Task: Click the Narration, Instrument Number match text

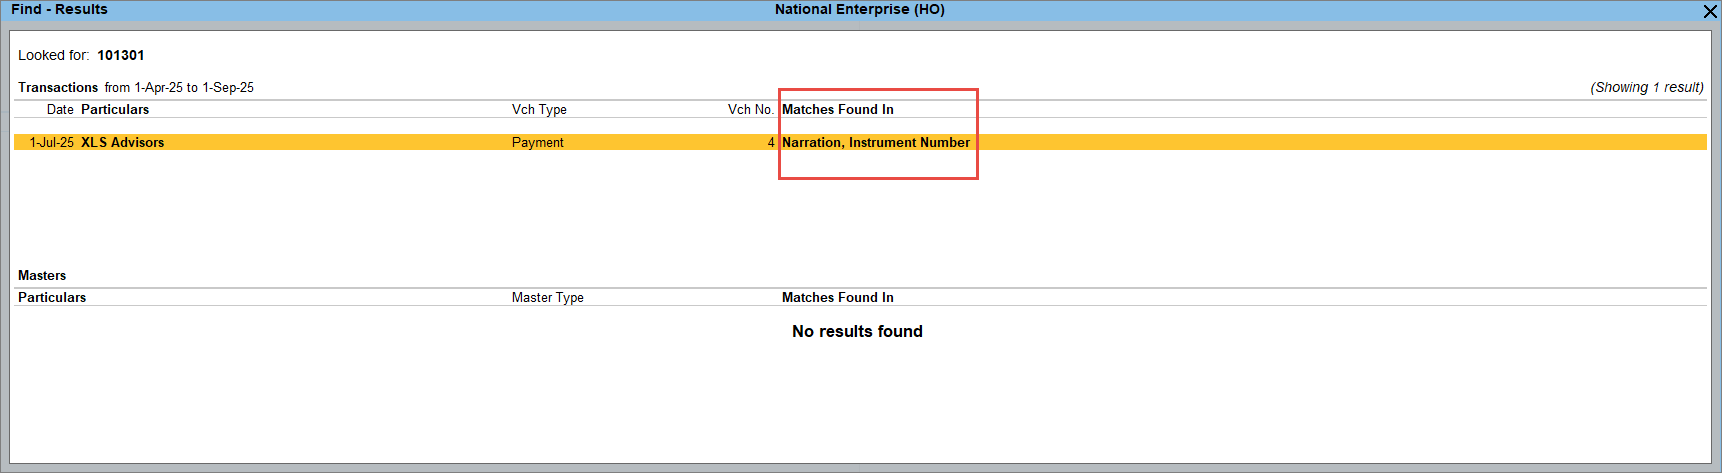Action: (875, 143)
